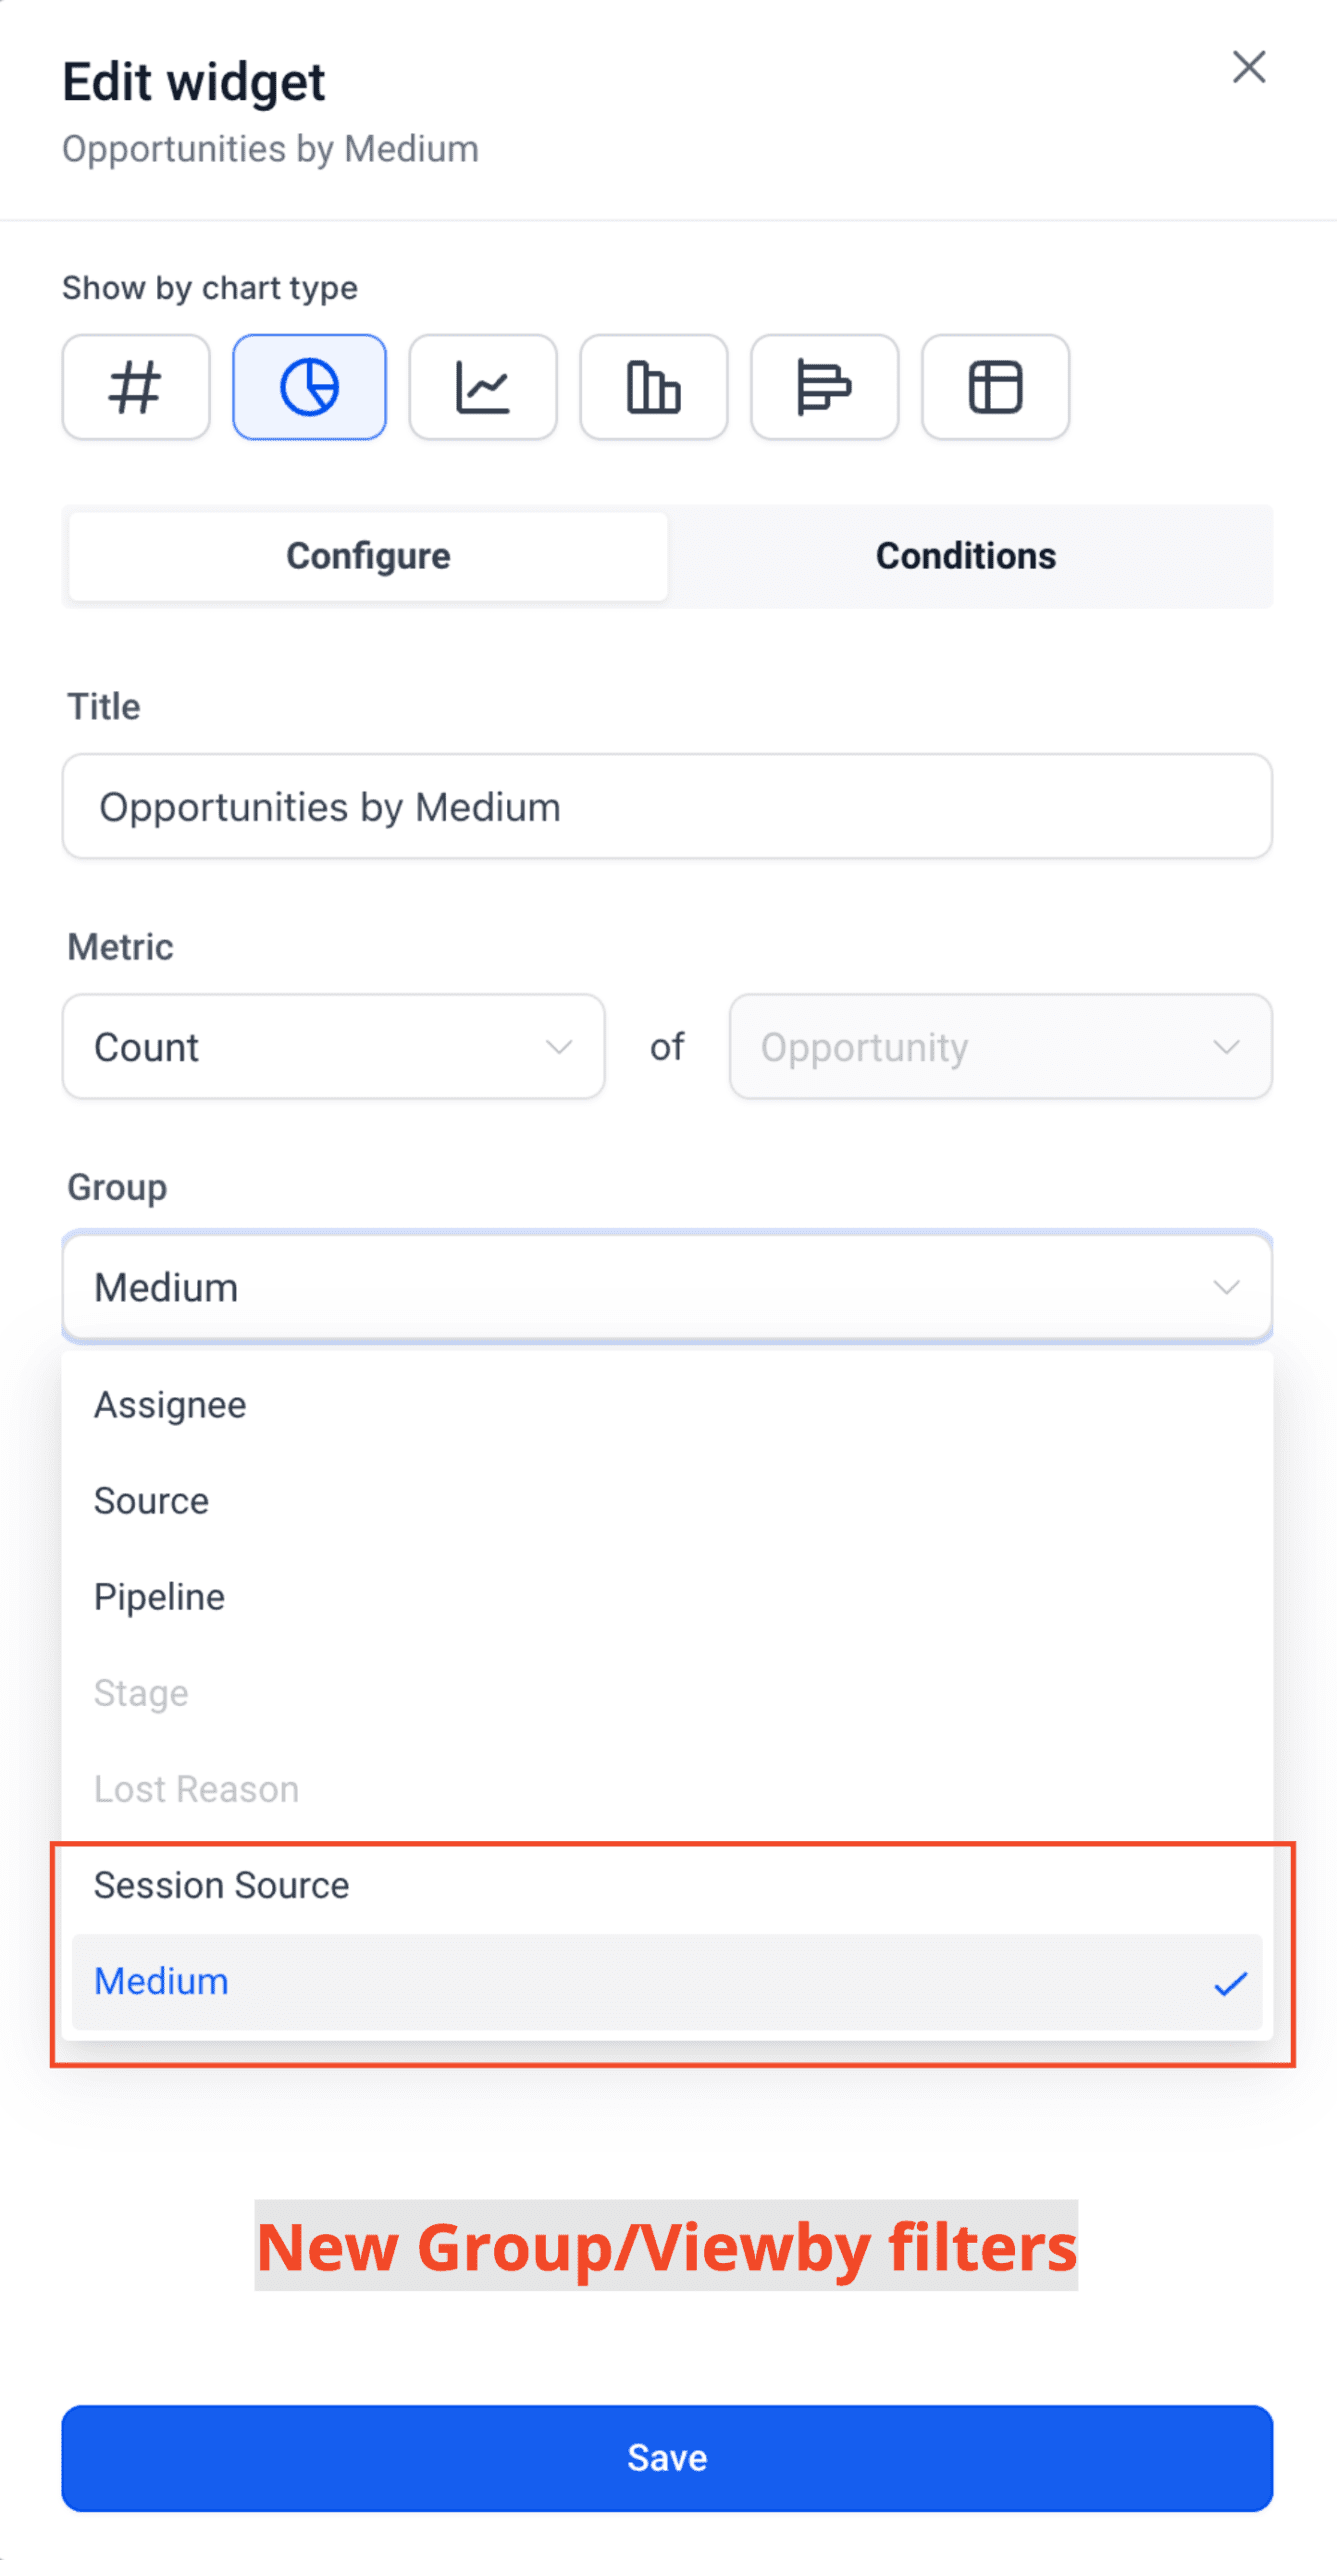Save the widget changes
Image resolution: width=1337 pixels, height=2560 pixels.
coord(667,2458)
